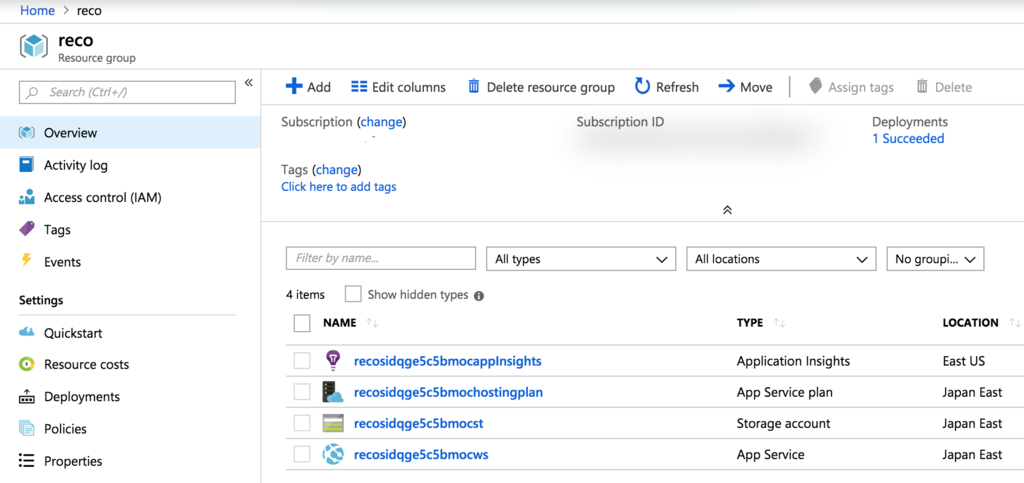Collapse the sidebar menu with double arrow
1024x483 pixels.
click(248, 82)
